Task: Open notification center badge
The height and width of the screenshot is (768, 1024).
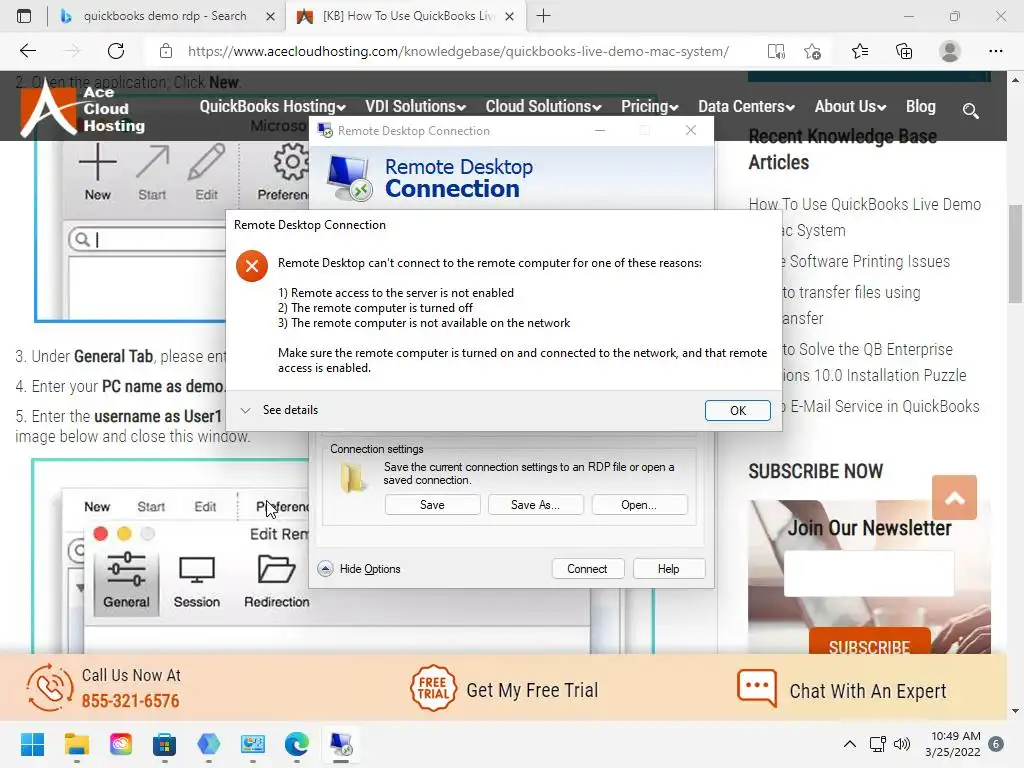Action: coord(996,744)
